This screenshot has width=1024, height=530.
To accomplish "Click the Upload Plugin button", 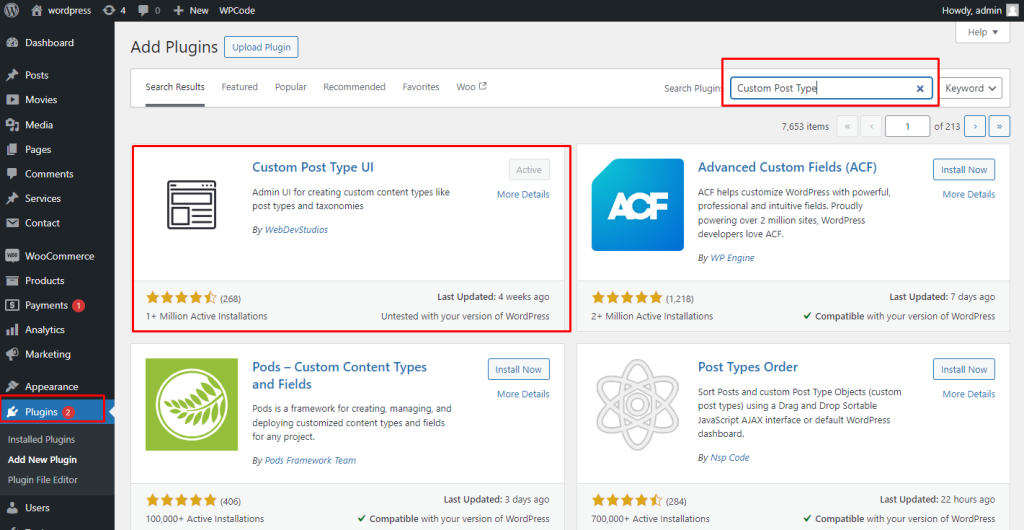I will coord(261,48).
